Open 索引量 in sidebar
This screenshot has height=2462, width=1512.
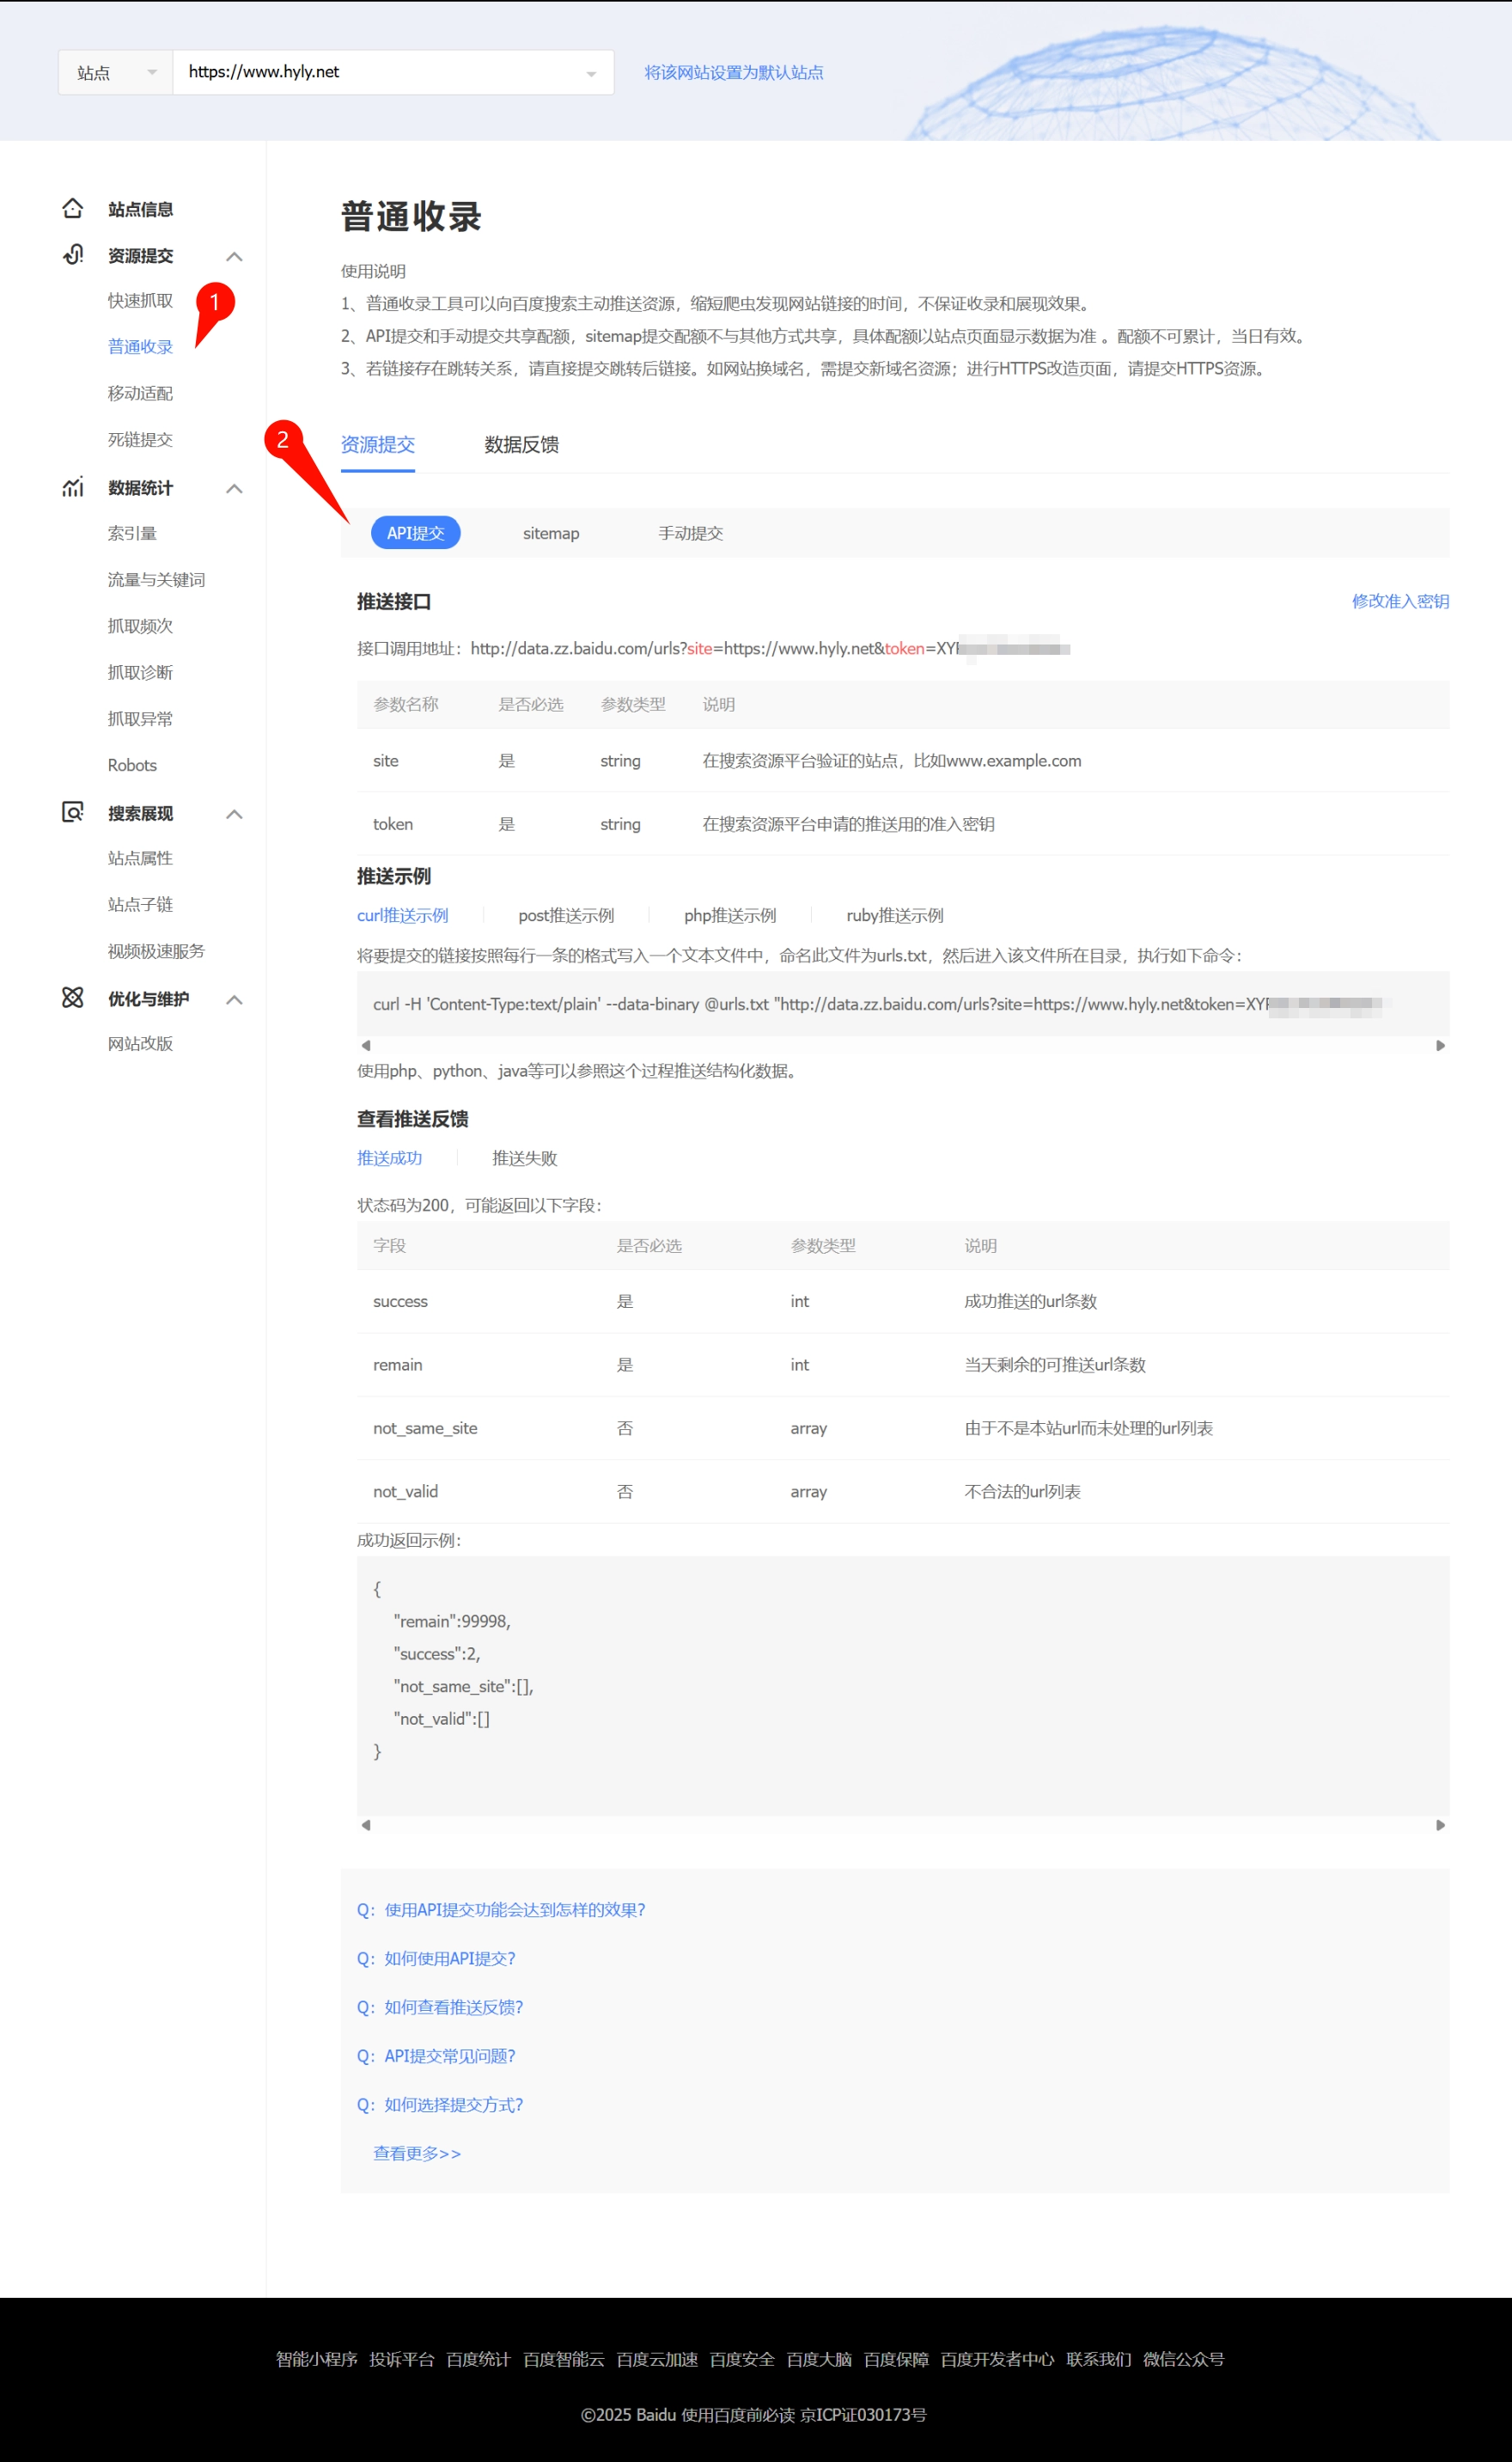point(133,534)
